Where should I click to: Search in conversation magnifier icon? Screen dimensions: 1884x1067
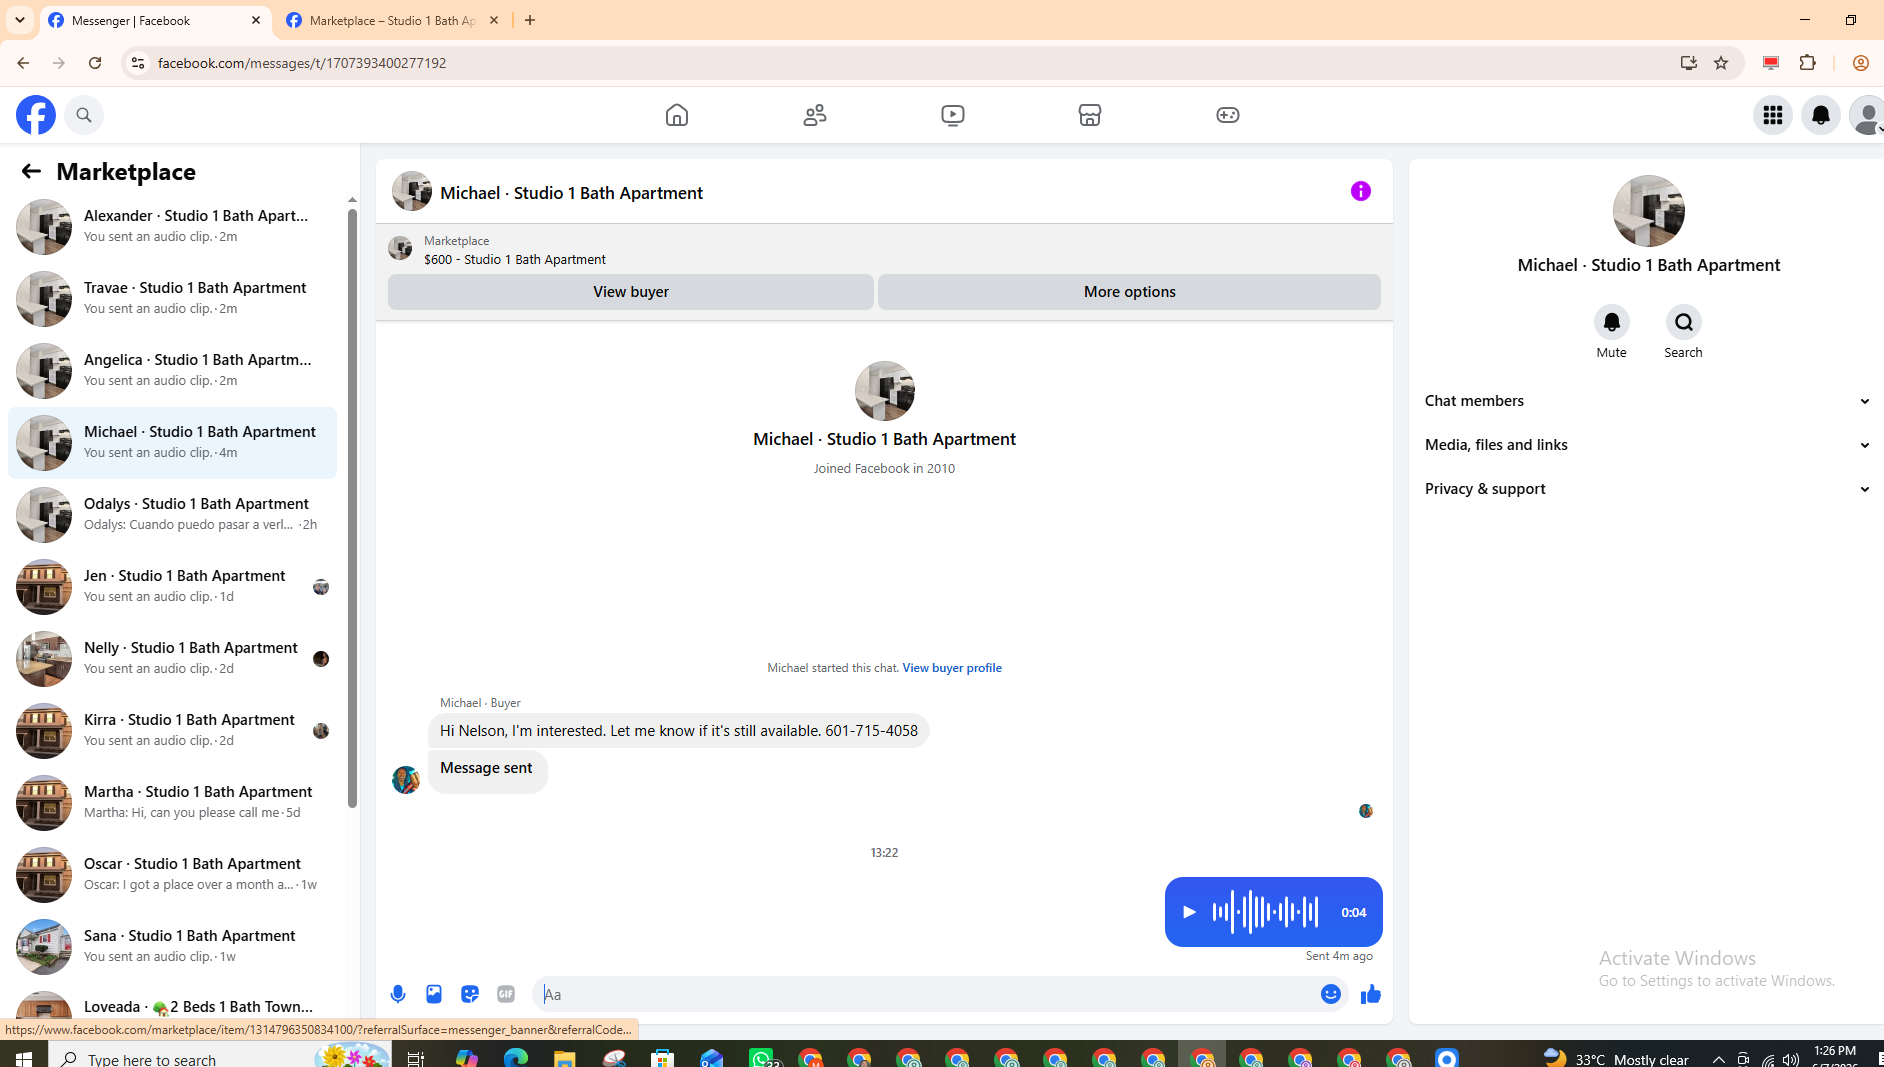1684,322
